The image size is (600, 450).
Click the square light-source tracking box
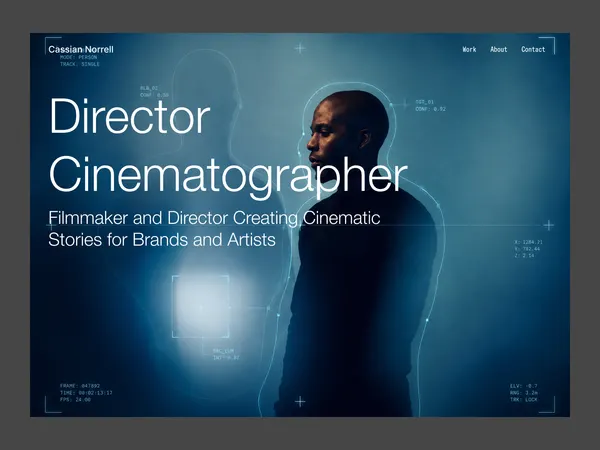[x=201, y=307]
